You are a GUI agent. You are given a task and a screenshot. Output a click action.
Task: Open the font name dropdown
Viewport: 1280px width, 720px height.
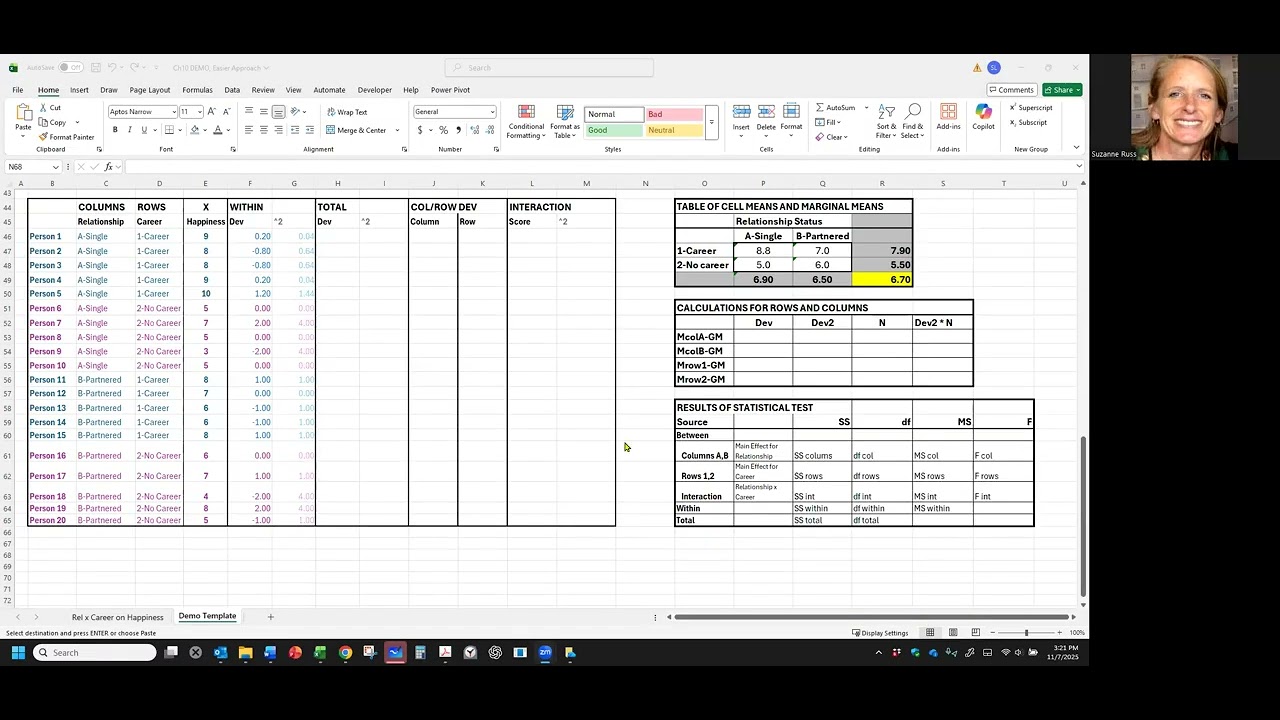tap(173, 112)
